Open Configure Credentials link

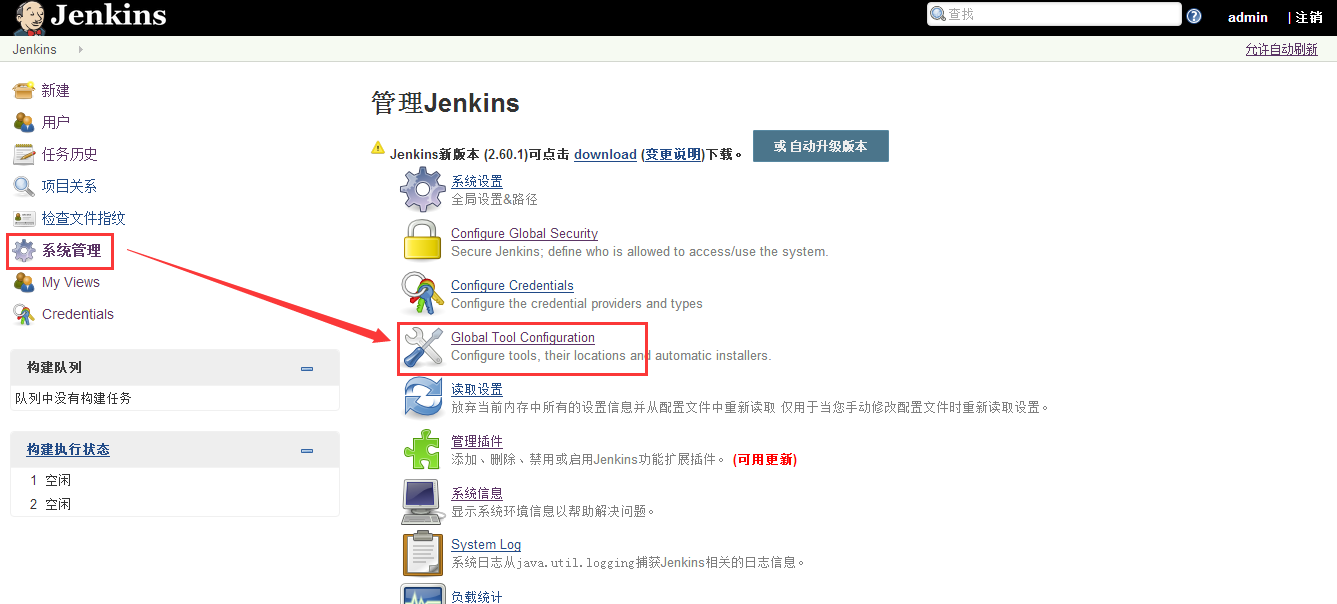pos(512,285)
